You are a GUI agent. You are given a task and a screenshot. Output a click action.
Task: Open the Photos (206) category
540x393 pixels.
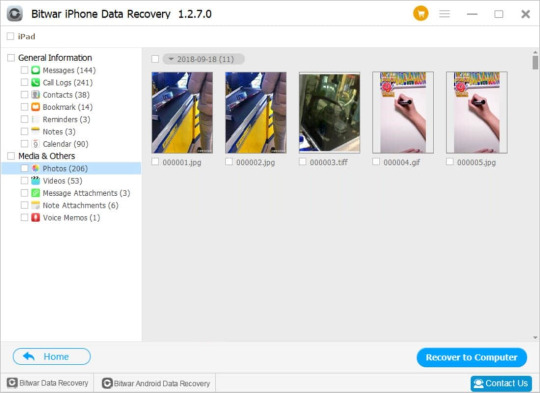tap(71, 168)
